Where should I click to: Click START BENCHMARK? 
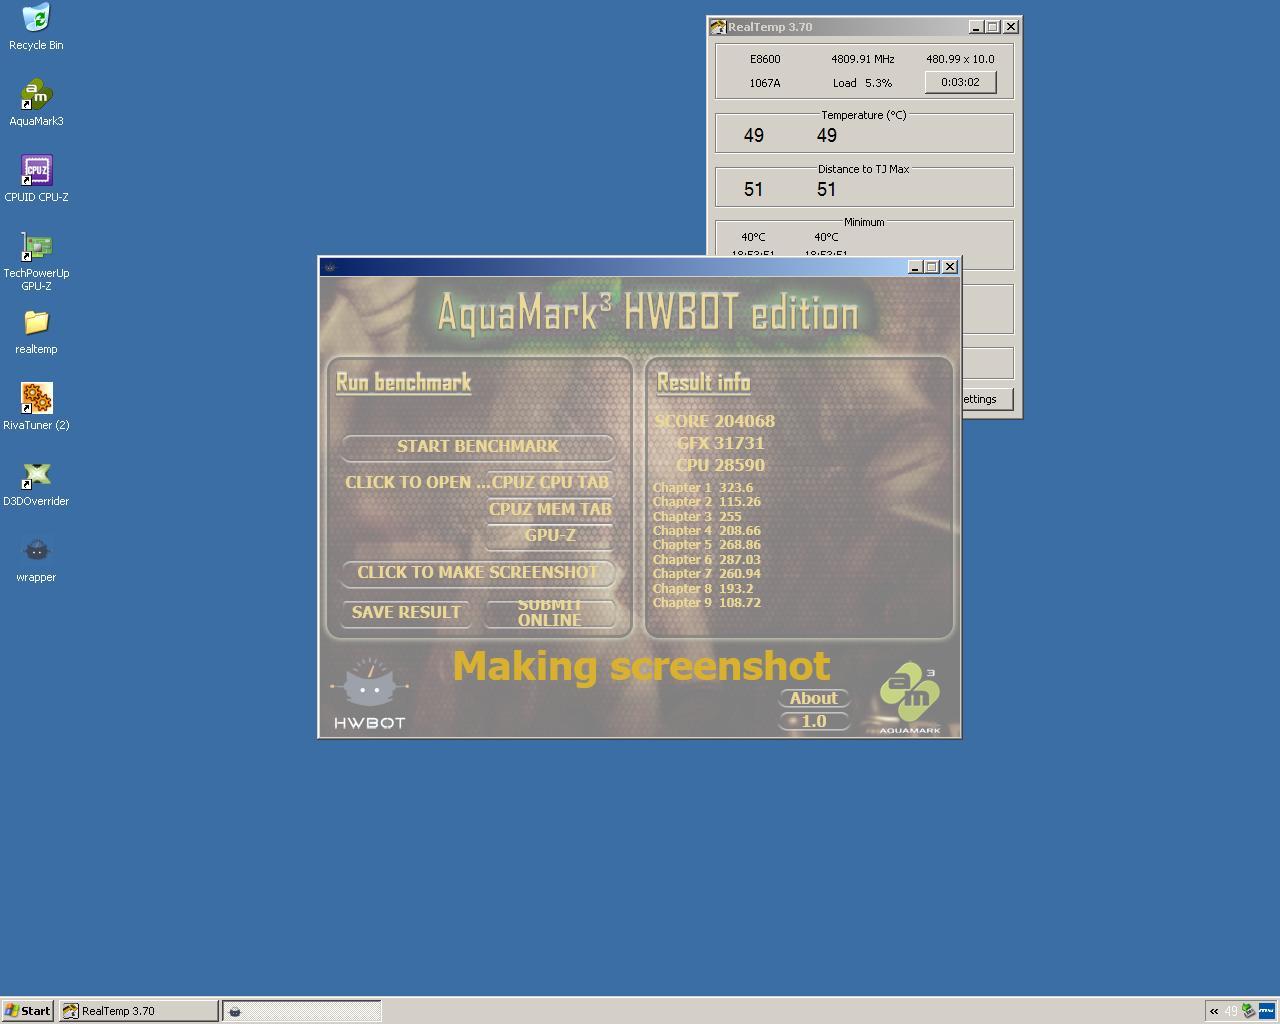(x=478, y=446)
